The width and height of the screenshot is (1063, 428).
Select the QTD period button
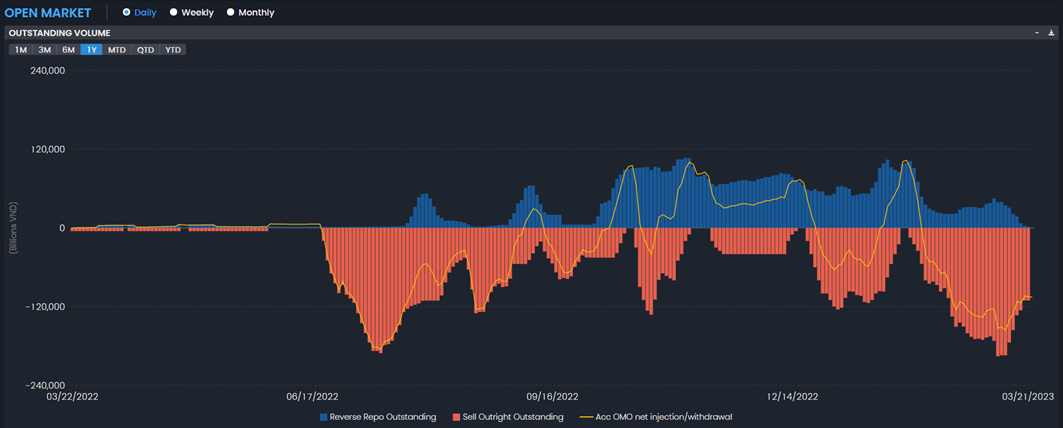pyautogui.click(x=146, y=50)
